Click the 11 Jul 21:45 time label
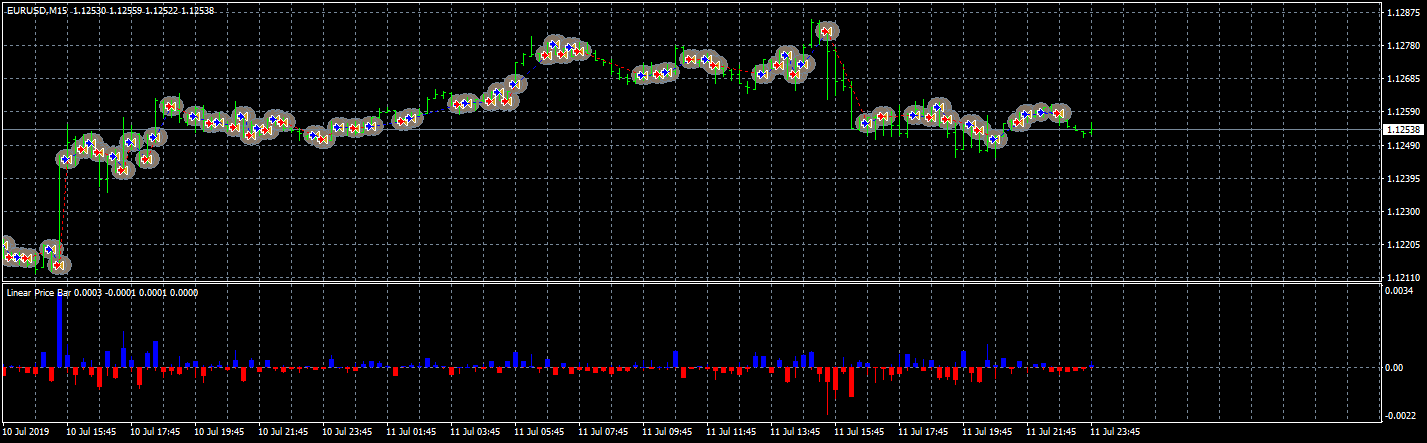The height and width of the screenshot is (443, 1427). point(1051,432)
